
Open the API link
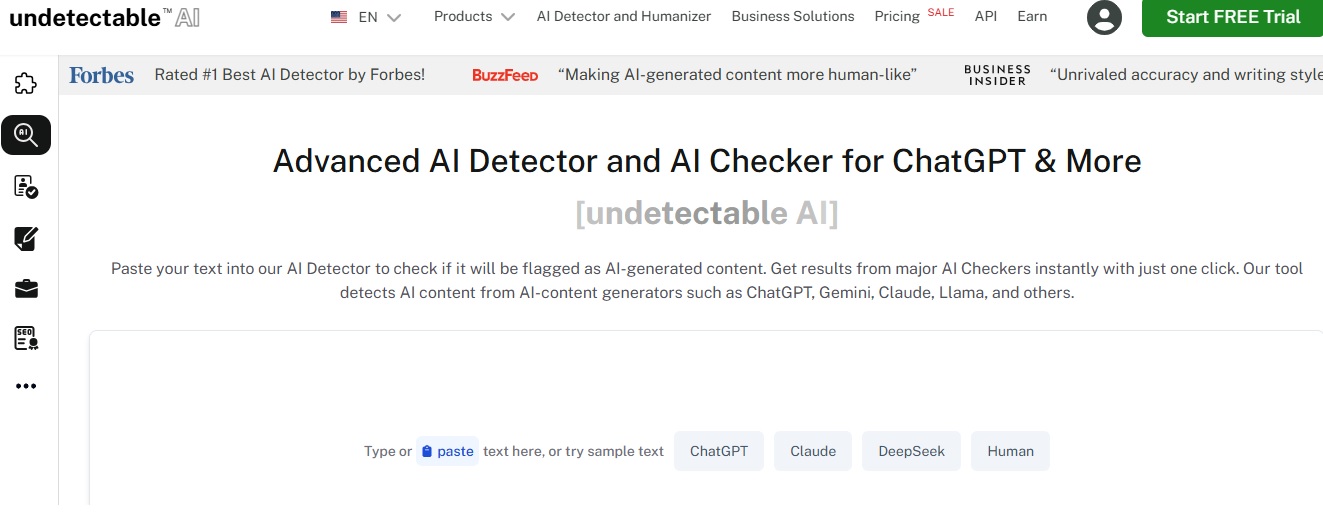986,17
